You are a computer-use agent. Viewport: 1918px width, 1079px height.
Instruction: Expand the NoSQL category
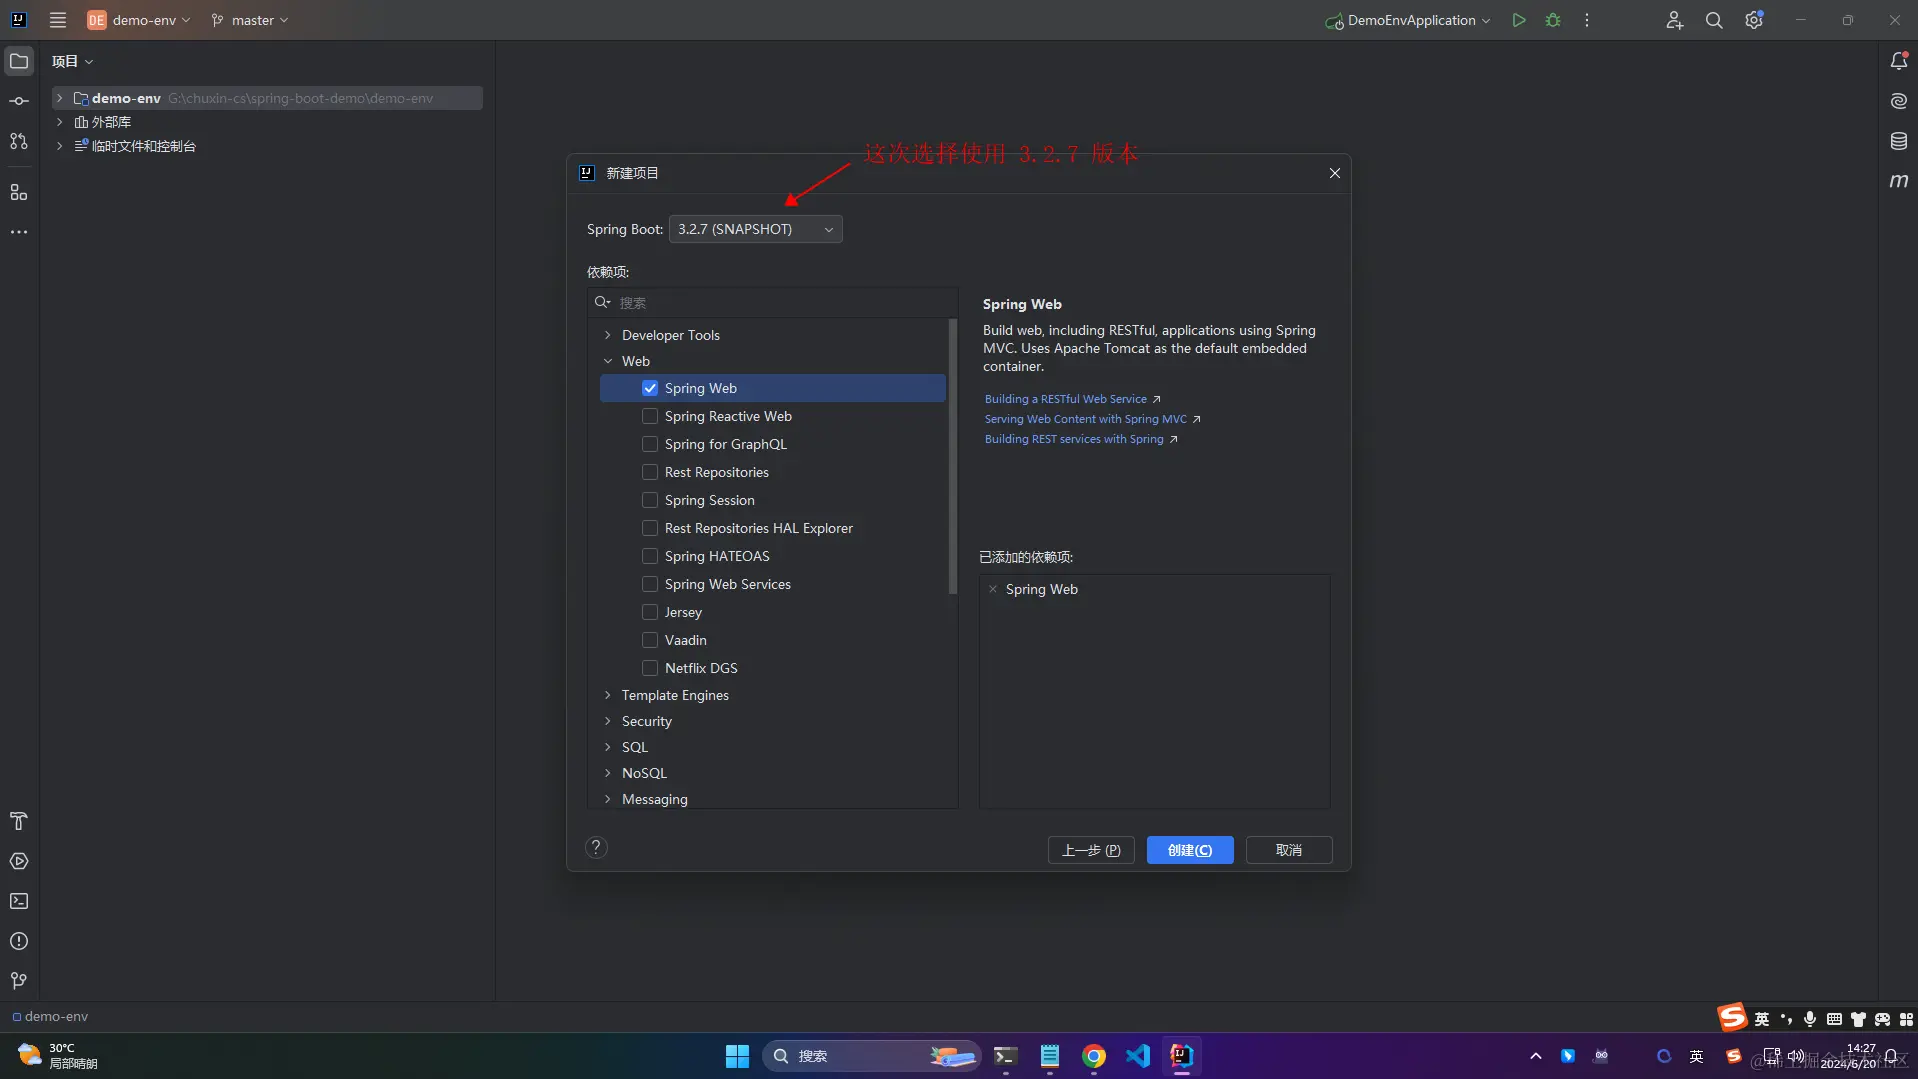click(608, 773)
